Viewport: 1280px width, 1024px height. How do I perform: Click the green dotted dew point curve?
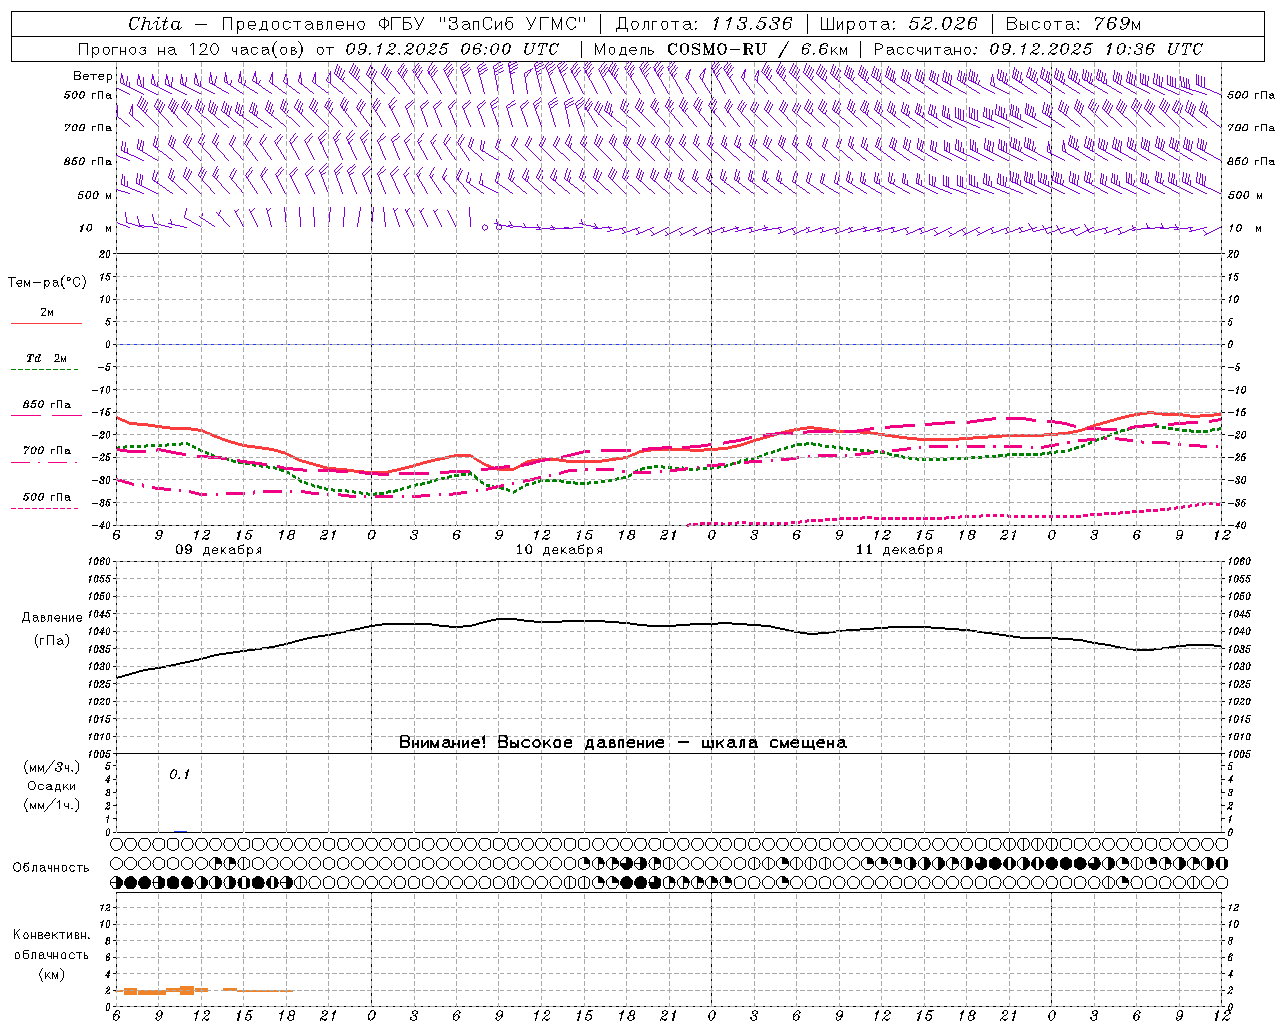coord(669,468)
